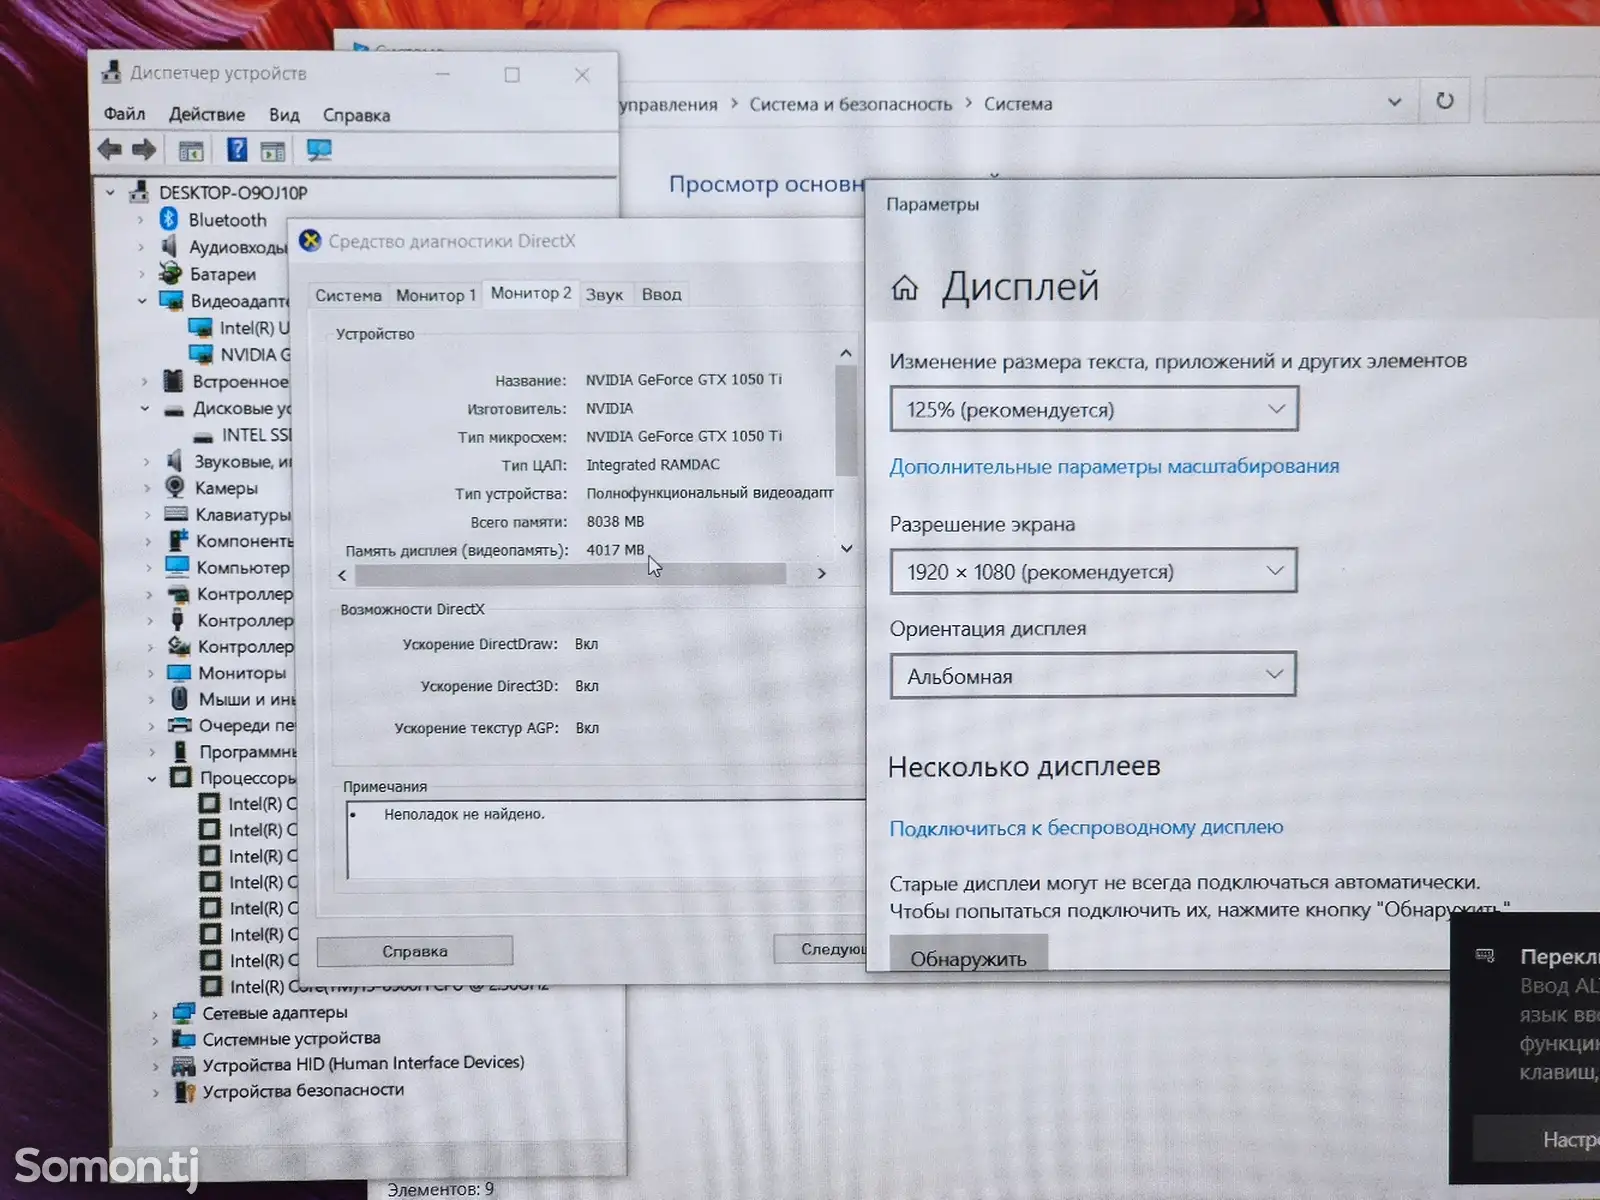Select the Сетевые адаптеры icon
This screenshot has width=1600, height=1200.
(x=184, y=1012)
